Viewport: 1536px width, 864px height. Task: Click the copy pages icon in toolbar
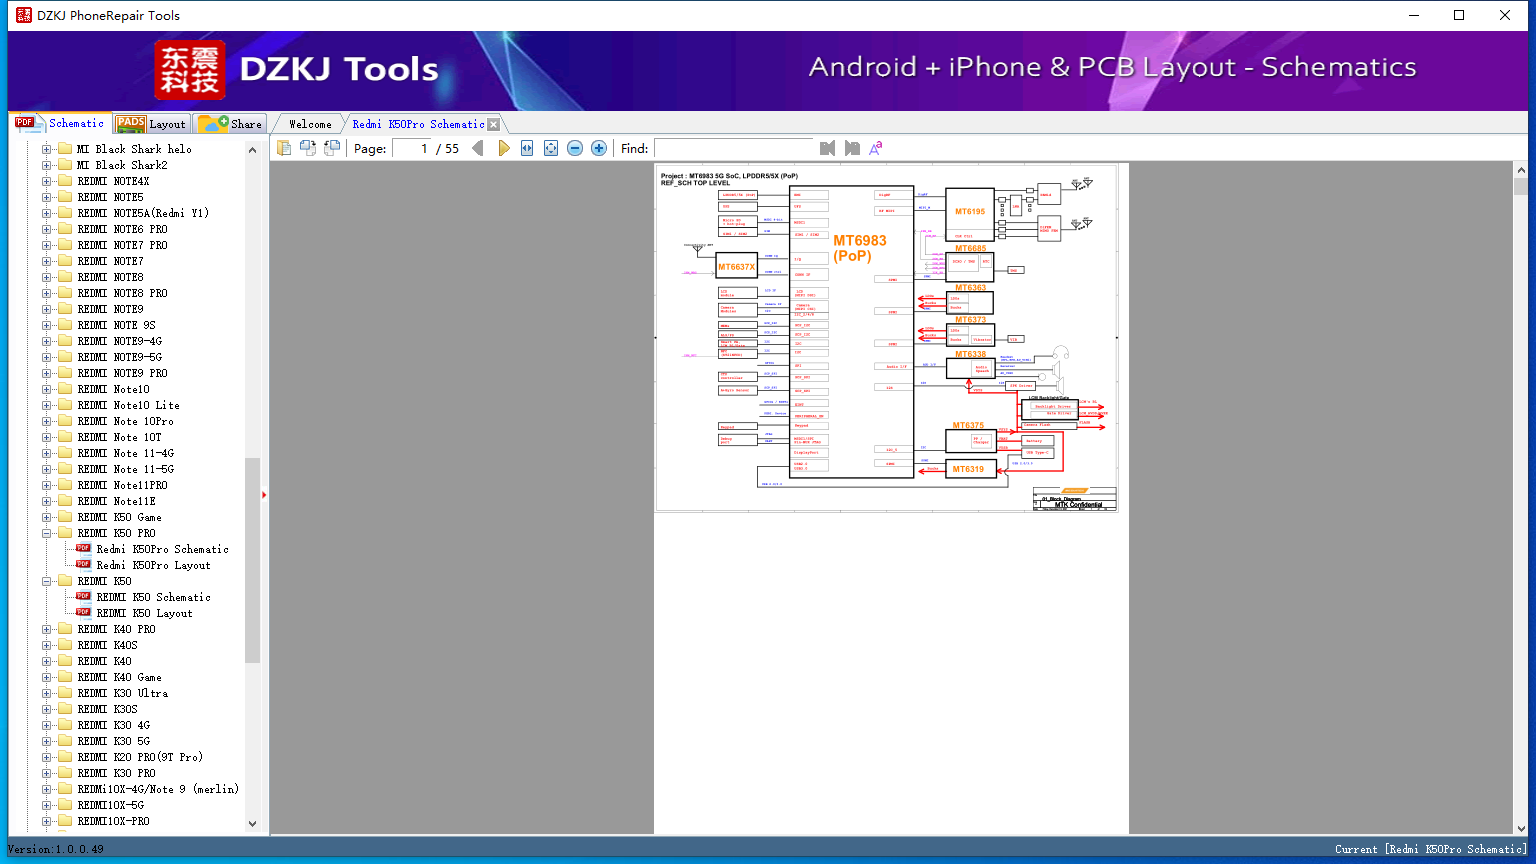tap(284, 148)
